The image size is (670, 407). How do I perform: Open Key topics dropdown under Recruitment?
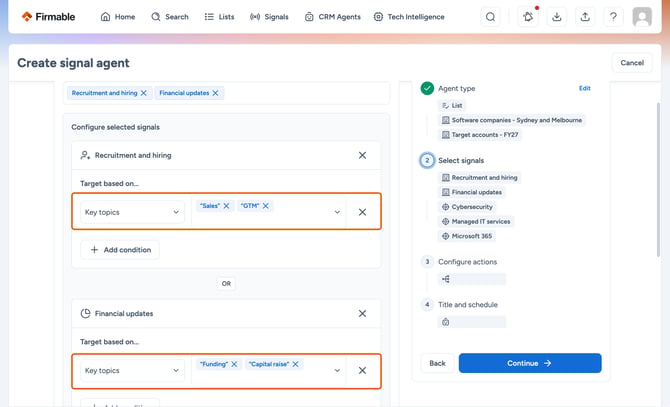[132, 212]
